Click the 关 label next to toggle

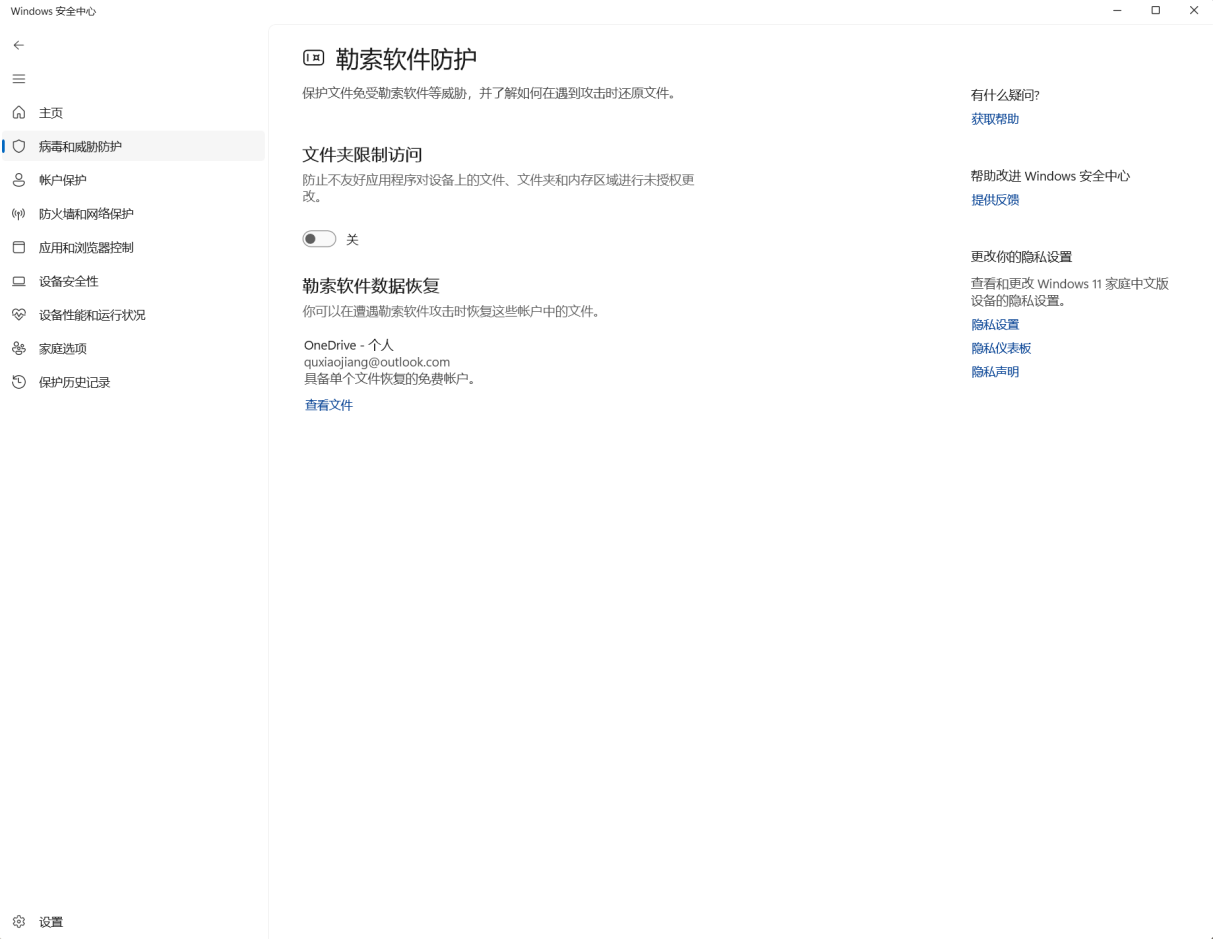coord(352,240)
